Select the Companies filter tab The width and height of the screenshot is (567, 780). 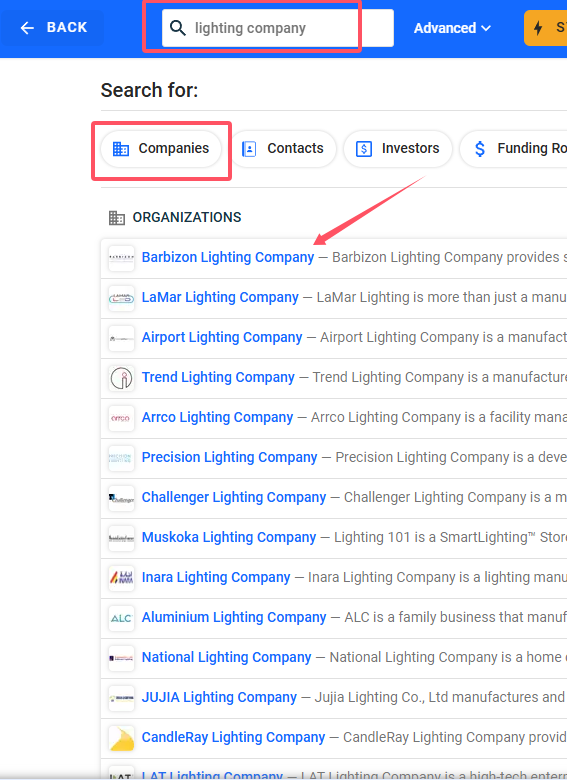(x=161, y=149)
